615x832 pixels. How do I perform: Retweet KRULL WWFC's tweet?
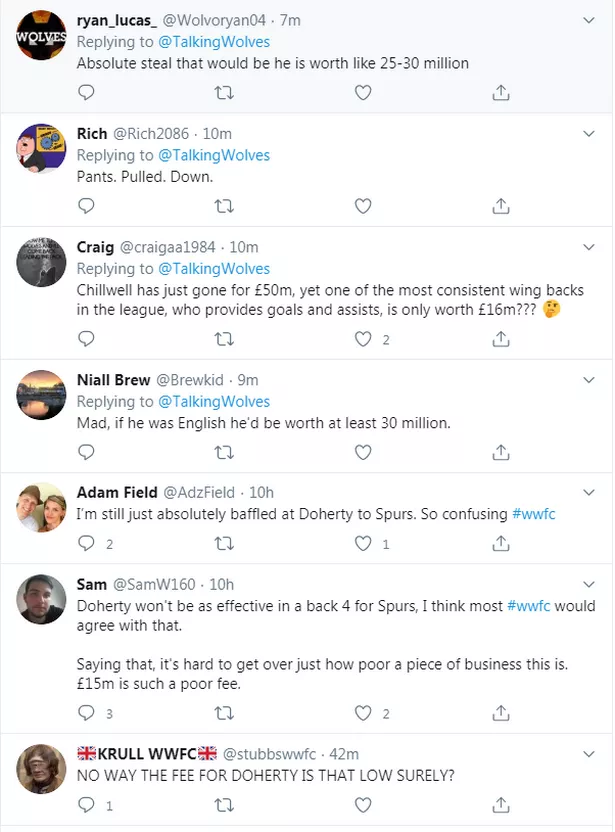(225, 804)
